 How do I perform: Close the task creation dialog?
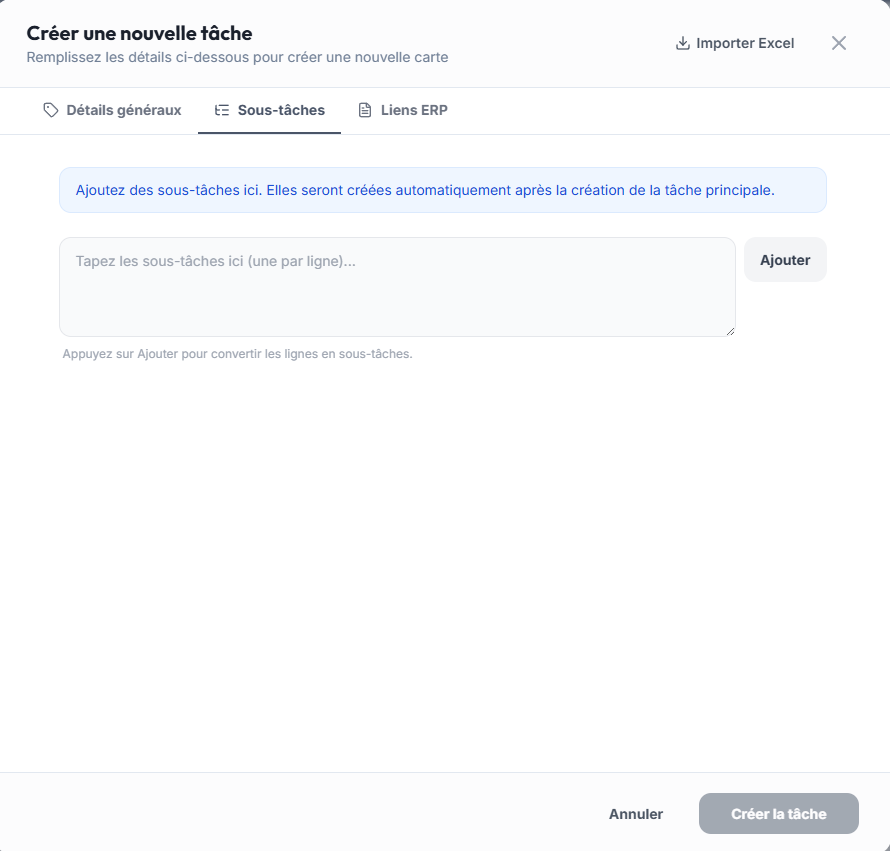[839, 43]
